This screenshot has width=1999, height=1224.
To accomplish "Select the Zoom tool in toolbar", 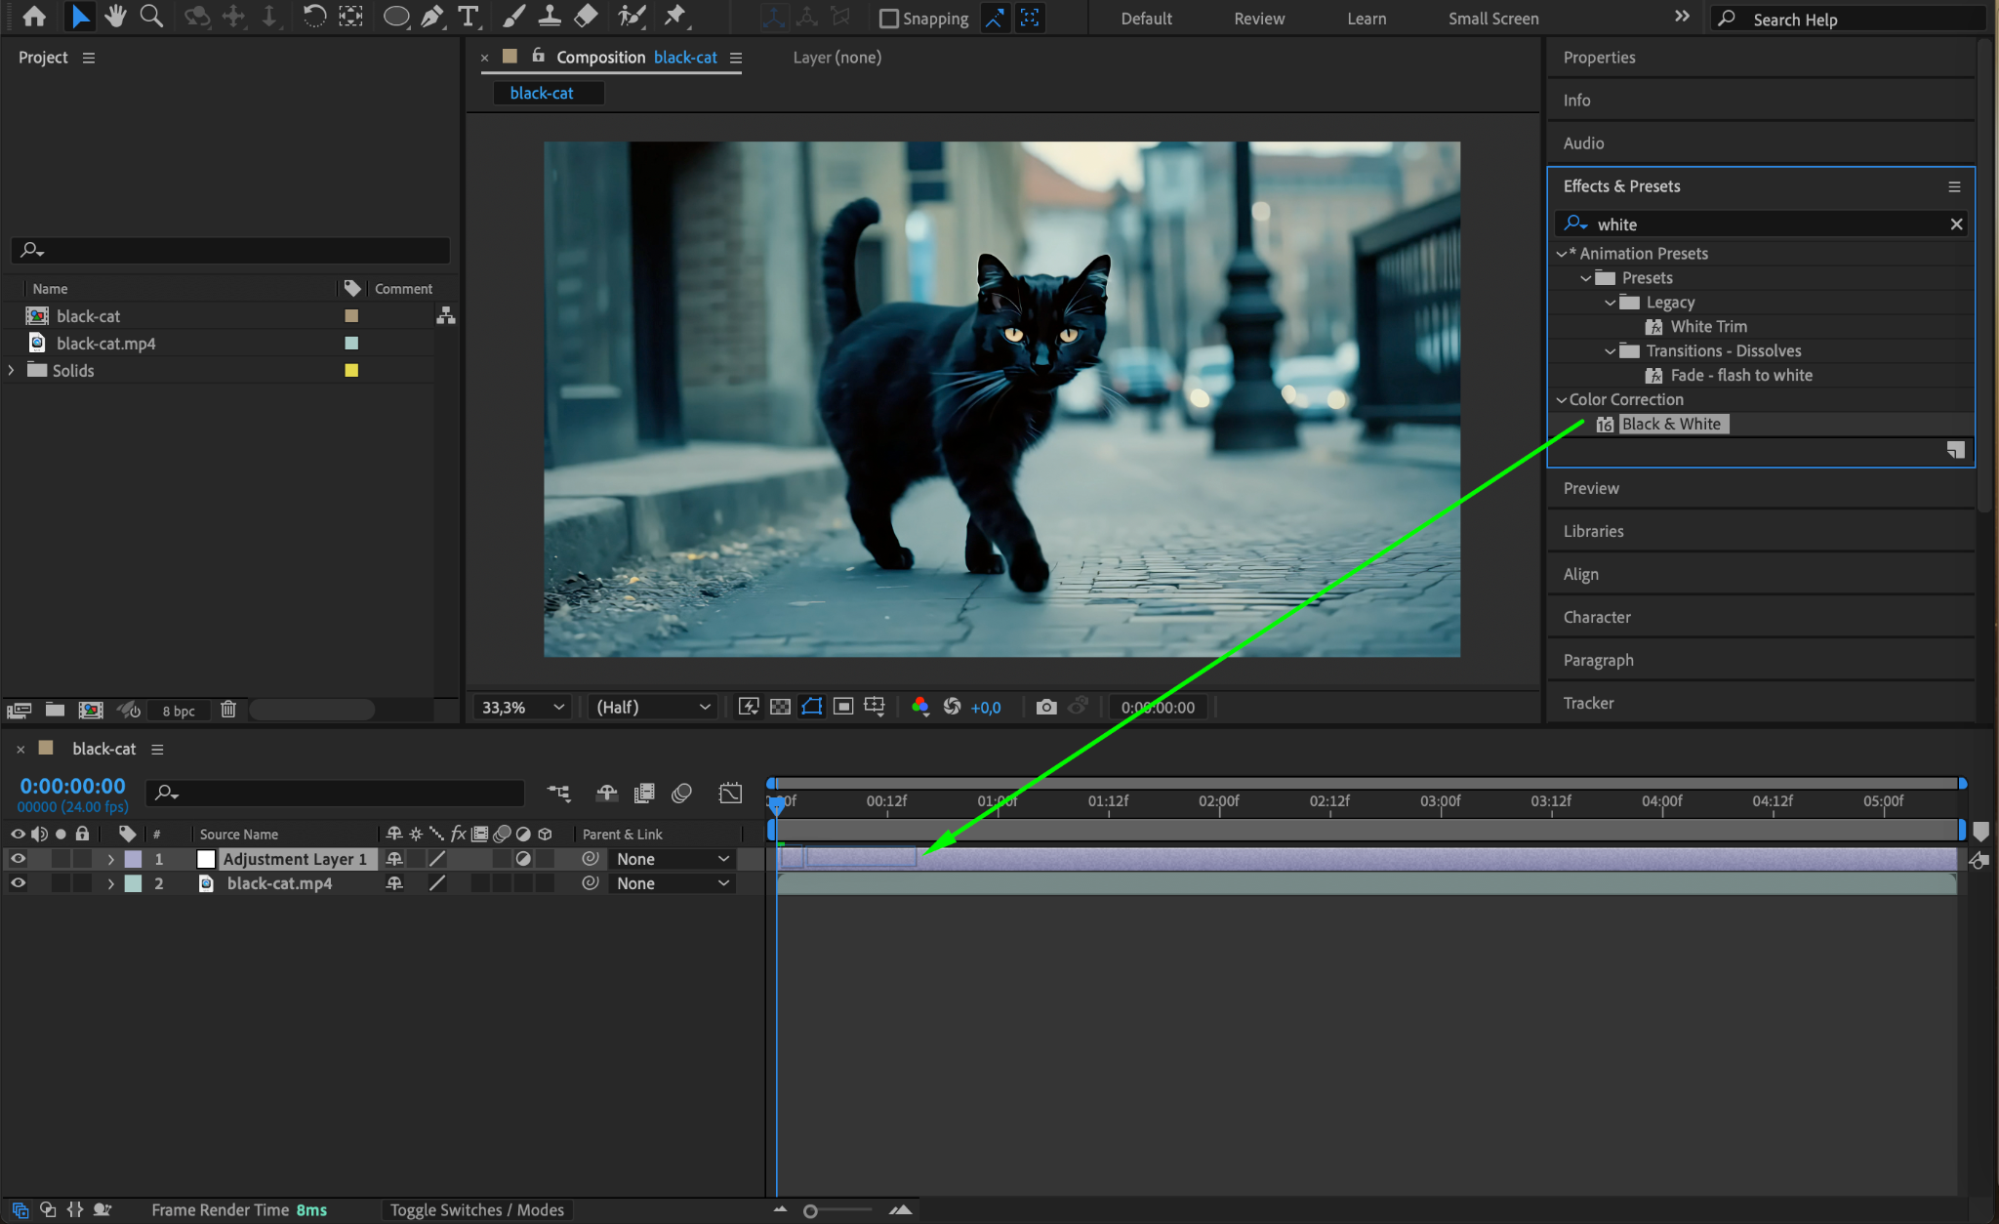I will point(151,16).
